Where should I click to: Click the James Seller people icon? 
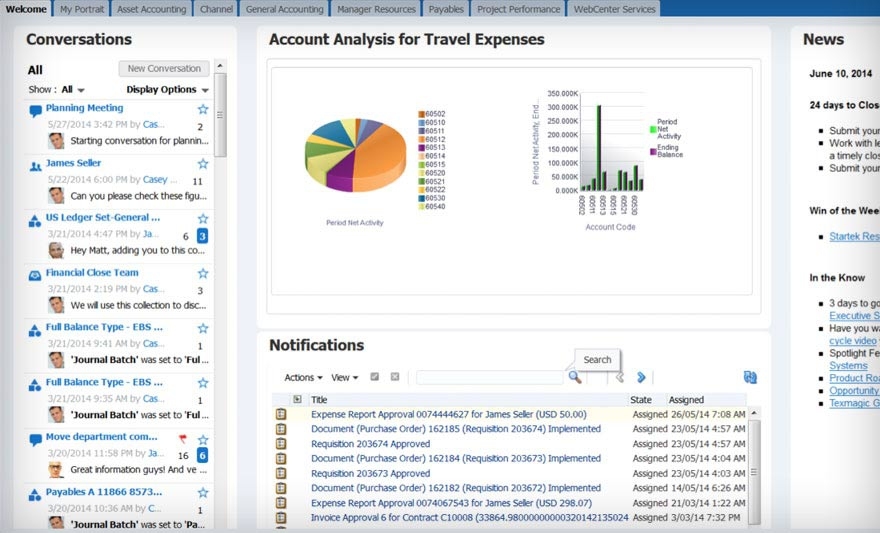[36, 165]
